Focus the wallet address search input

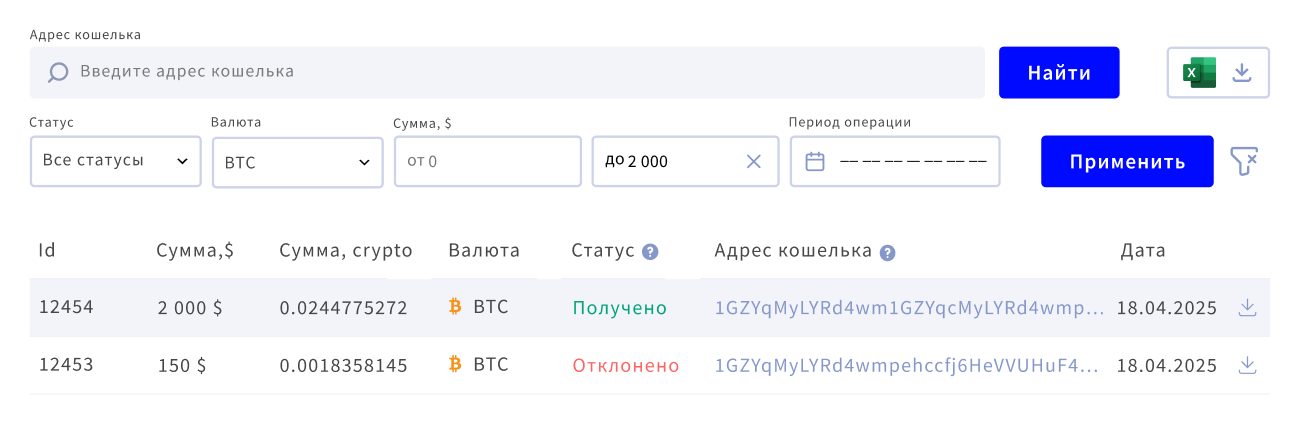520,72
